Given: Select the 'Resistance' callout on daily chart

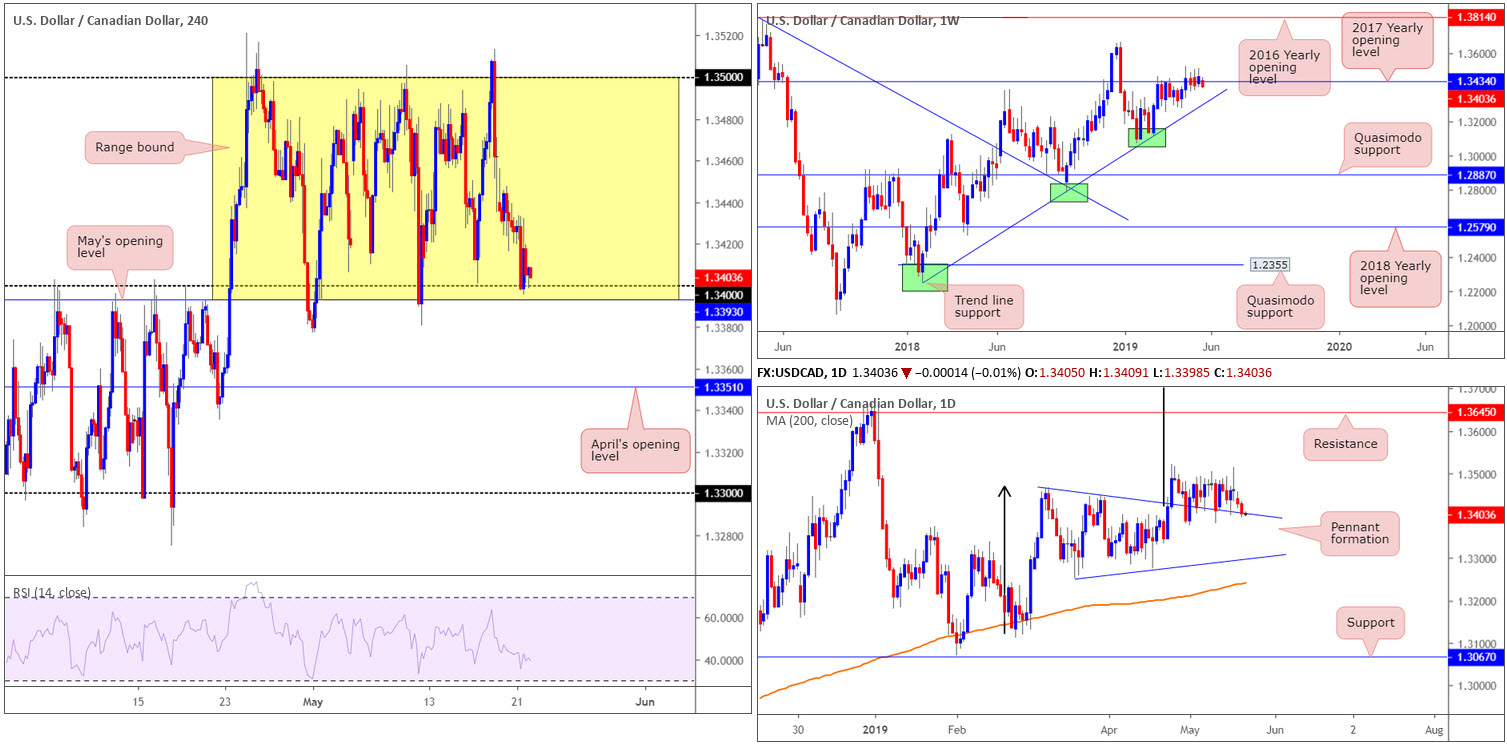Looking at the screenshot, I should (x=1345, y=443).
